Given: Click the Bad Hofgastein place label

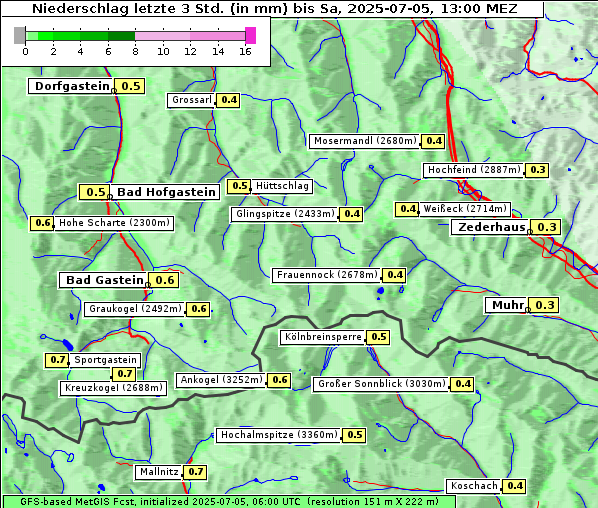Looking at the screenshot, I should click(x=166, y=192).
